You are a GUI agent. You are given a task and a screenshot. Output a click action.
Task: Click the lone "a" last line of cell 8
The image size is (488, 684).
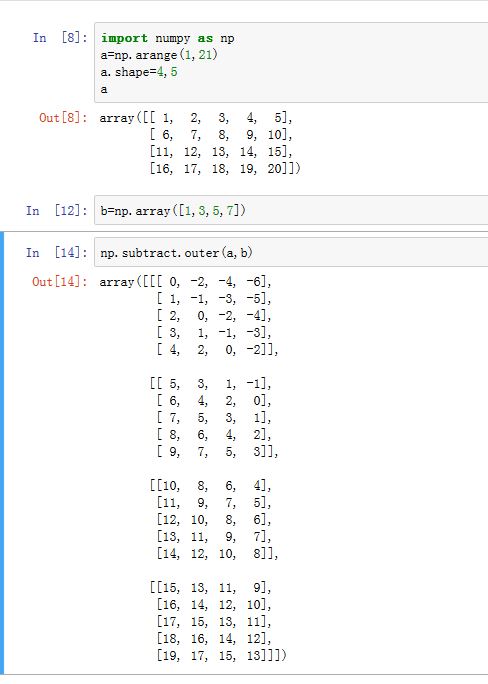click(104, 89)
